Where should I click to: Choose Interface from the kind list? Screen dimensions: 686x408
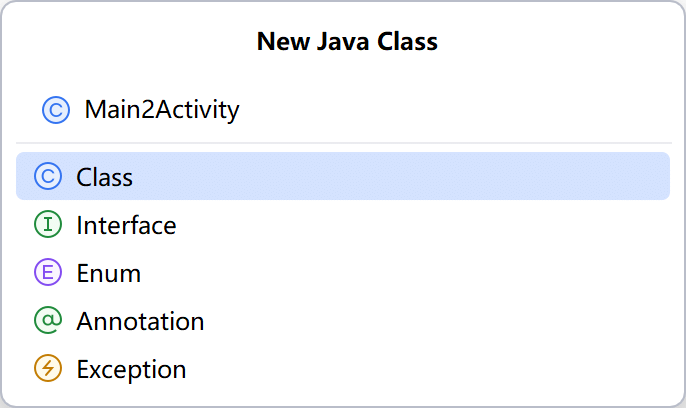point(126,225)
